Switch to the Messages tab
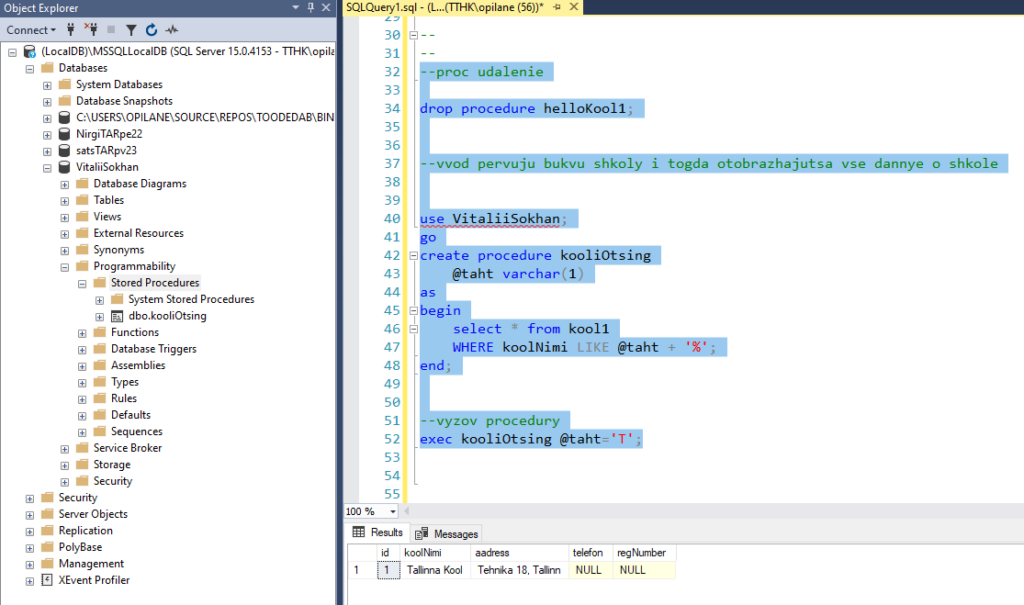Screen dimensions: 1024x605 447,534
